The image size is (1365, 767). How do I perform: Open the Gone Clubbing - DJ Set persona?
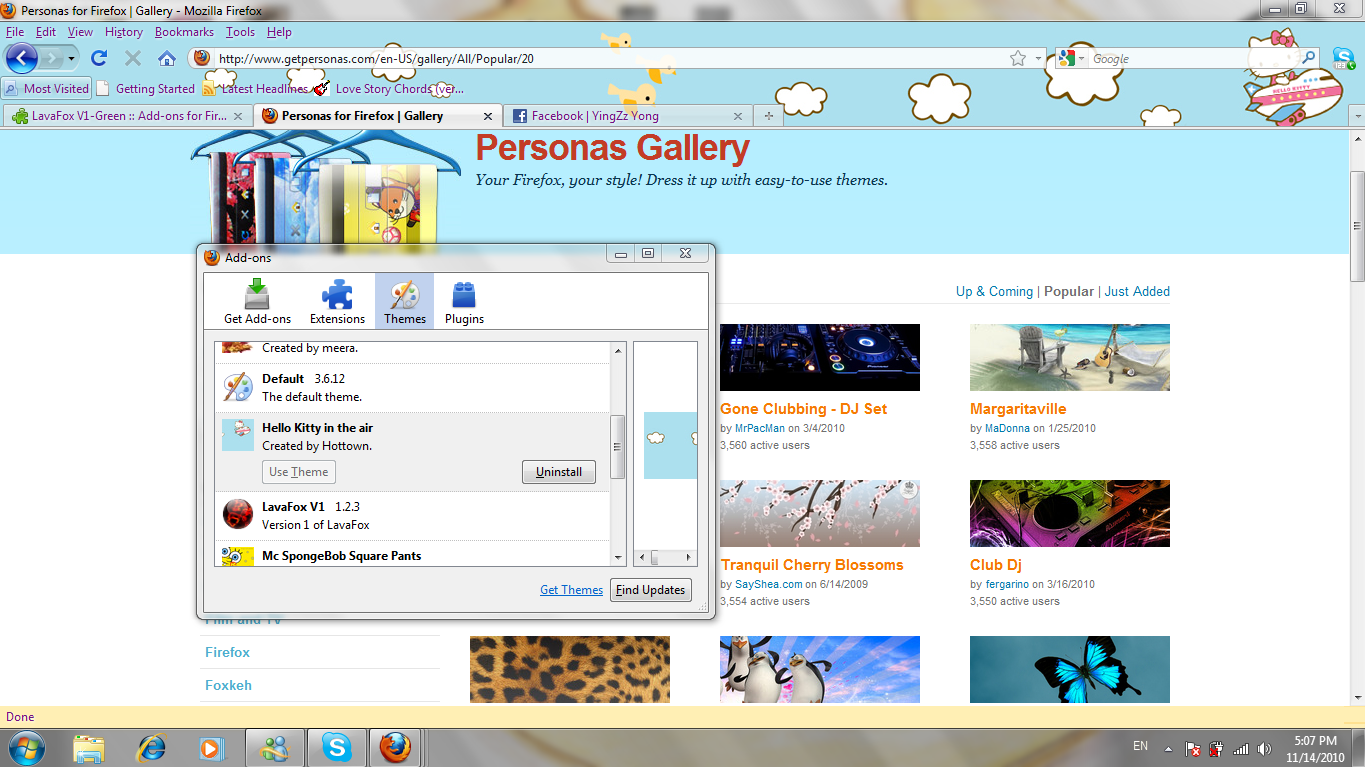(803, 409)
